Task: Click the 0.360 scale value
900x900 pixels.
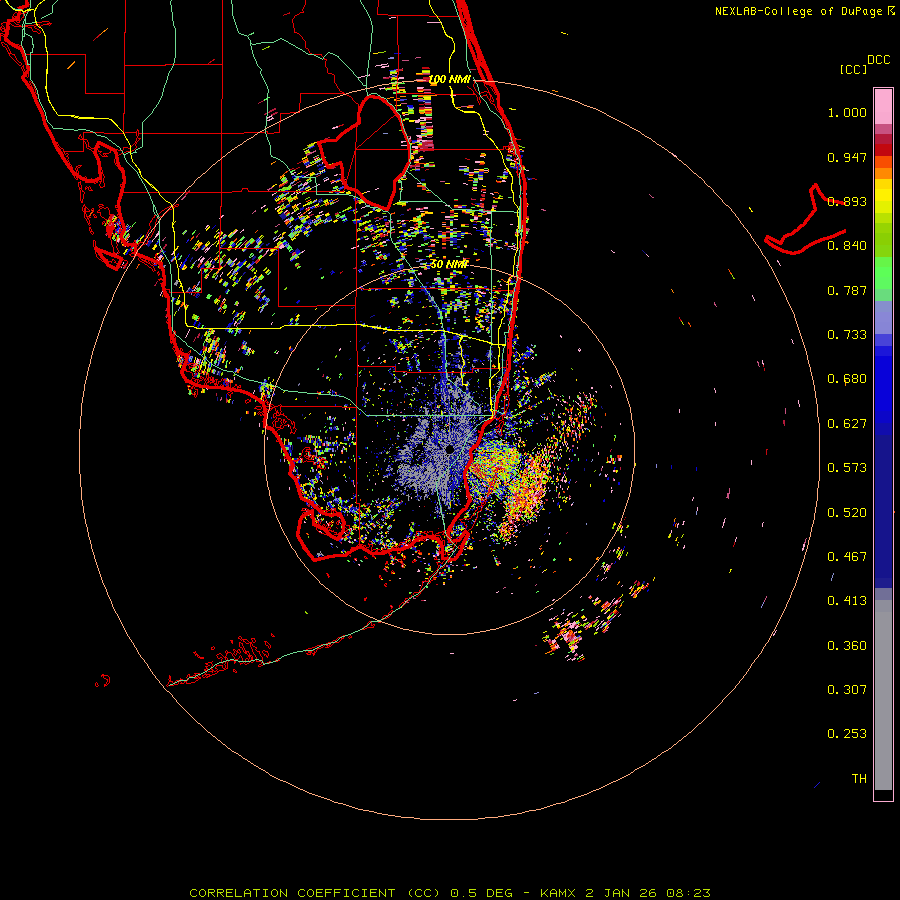Action: (847, 646)
